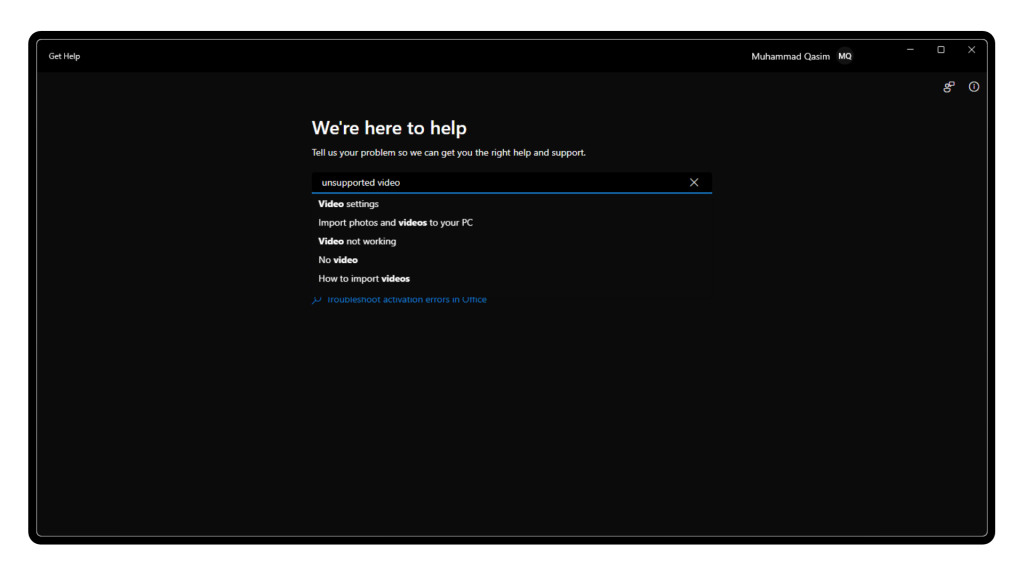Click the 'We're here to help' heading
Screen dimensions: 1024x576
[389, 128]
